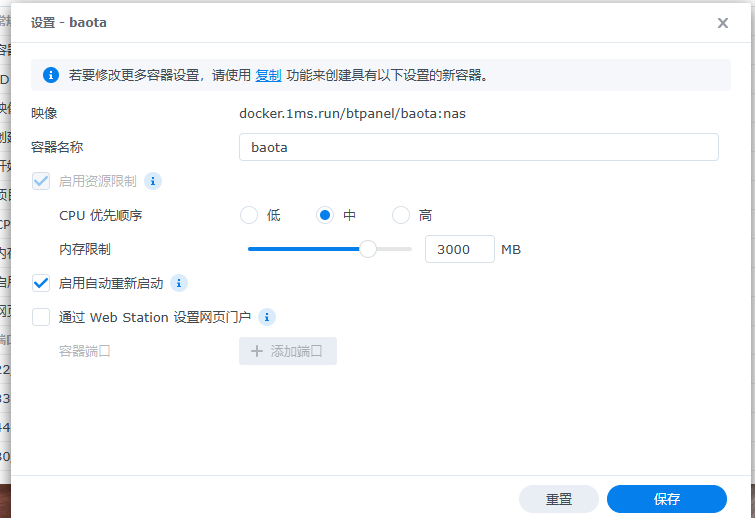Click the 容器名称 field containing baota

(479, 147)
